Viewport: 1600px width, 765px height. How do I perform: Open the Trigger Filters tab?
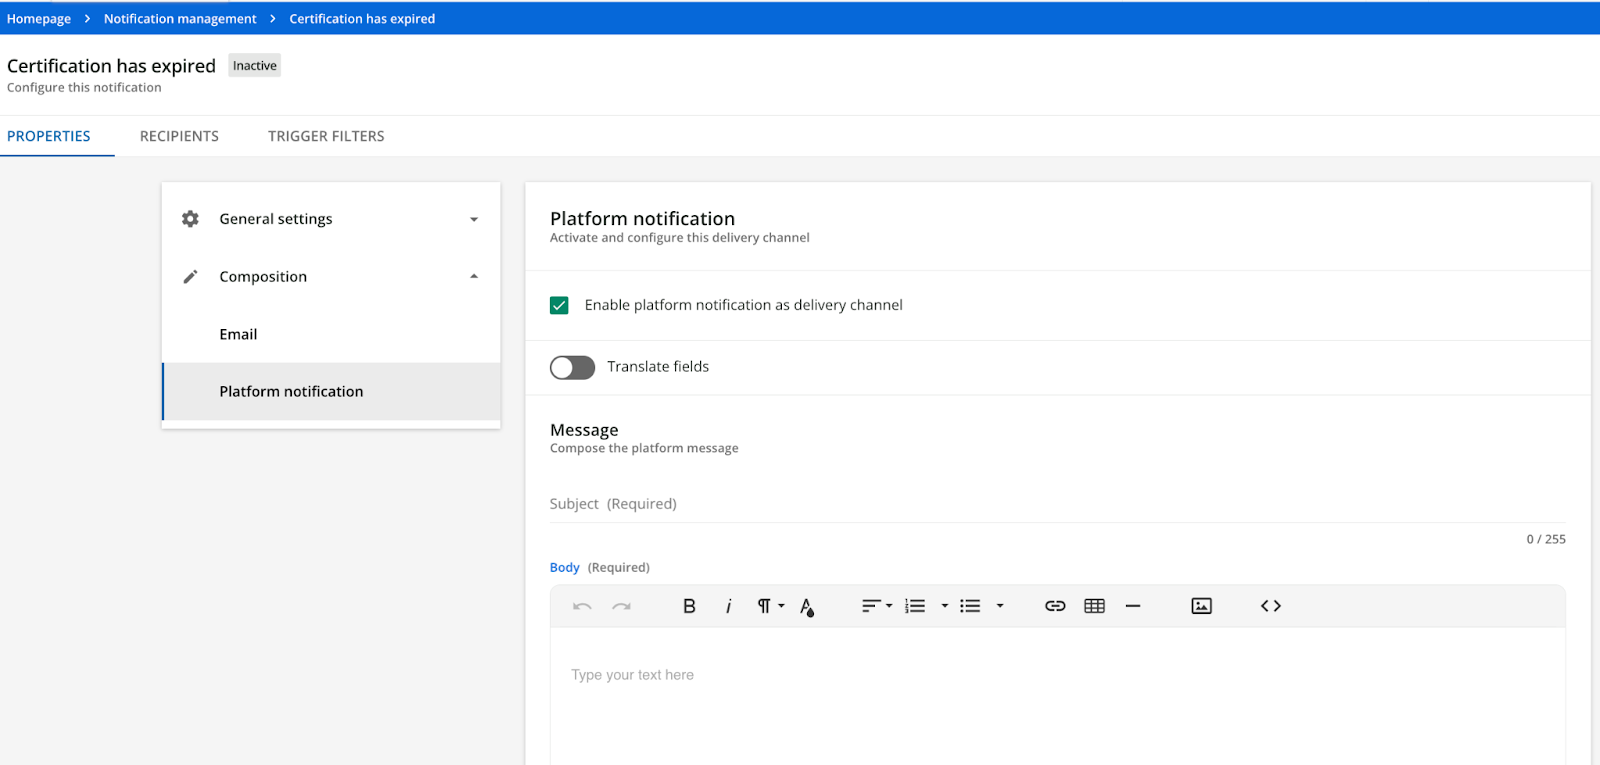(x=326, y=136)
